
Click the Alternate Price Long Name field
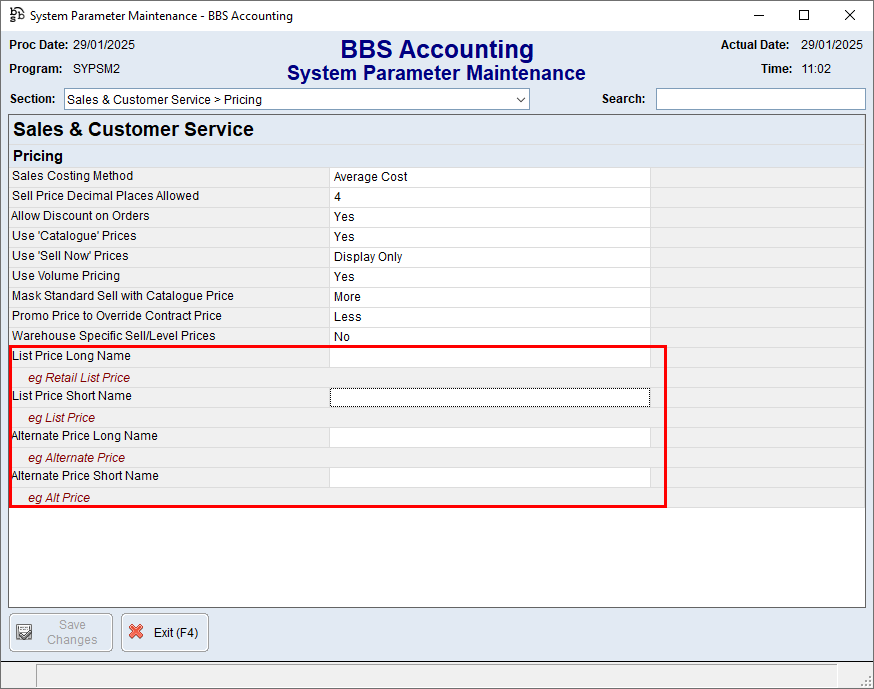(489, 437)
